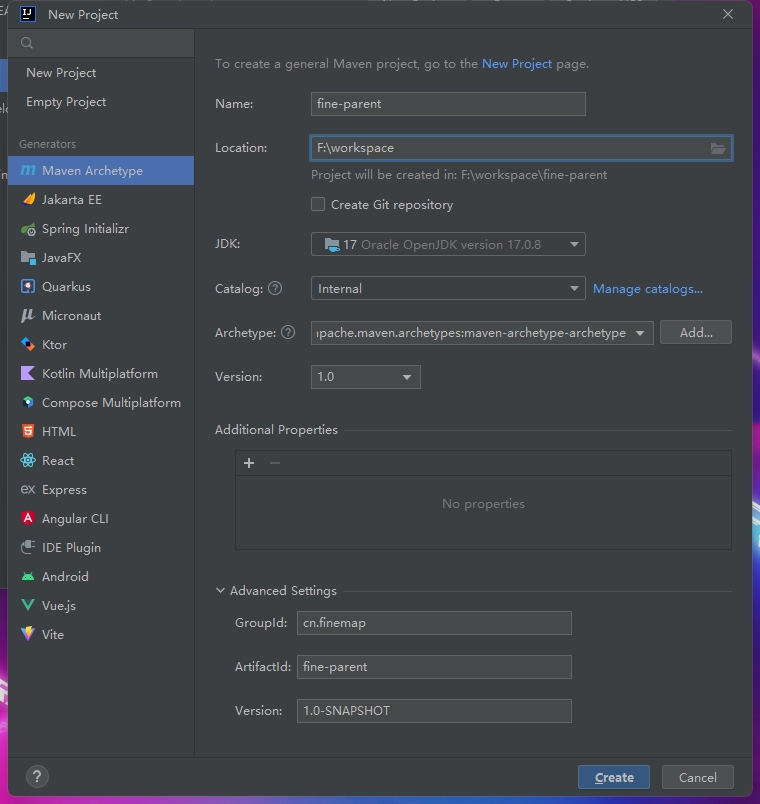Choose the Jakarta EE generator icon
Image resolution: width=760 pixels, height=804 pixels.
coord(28,200)
